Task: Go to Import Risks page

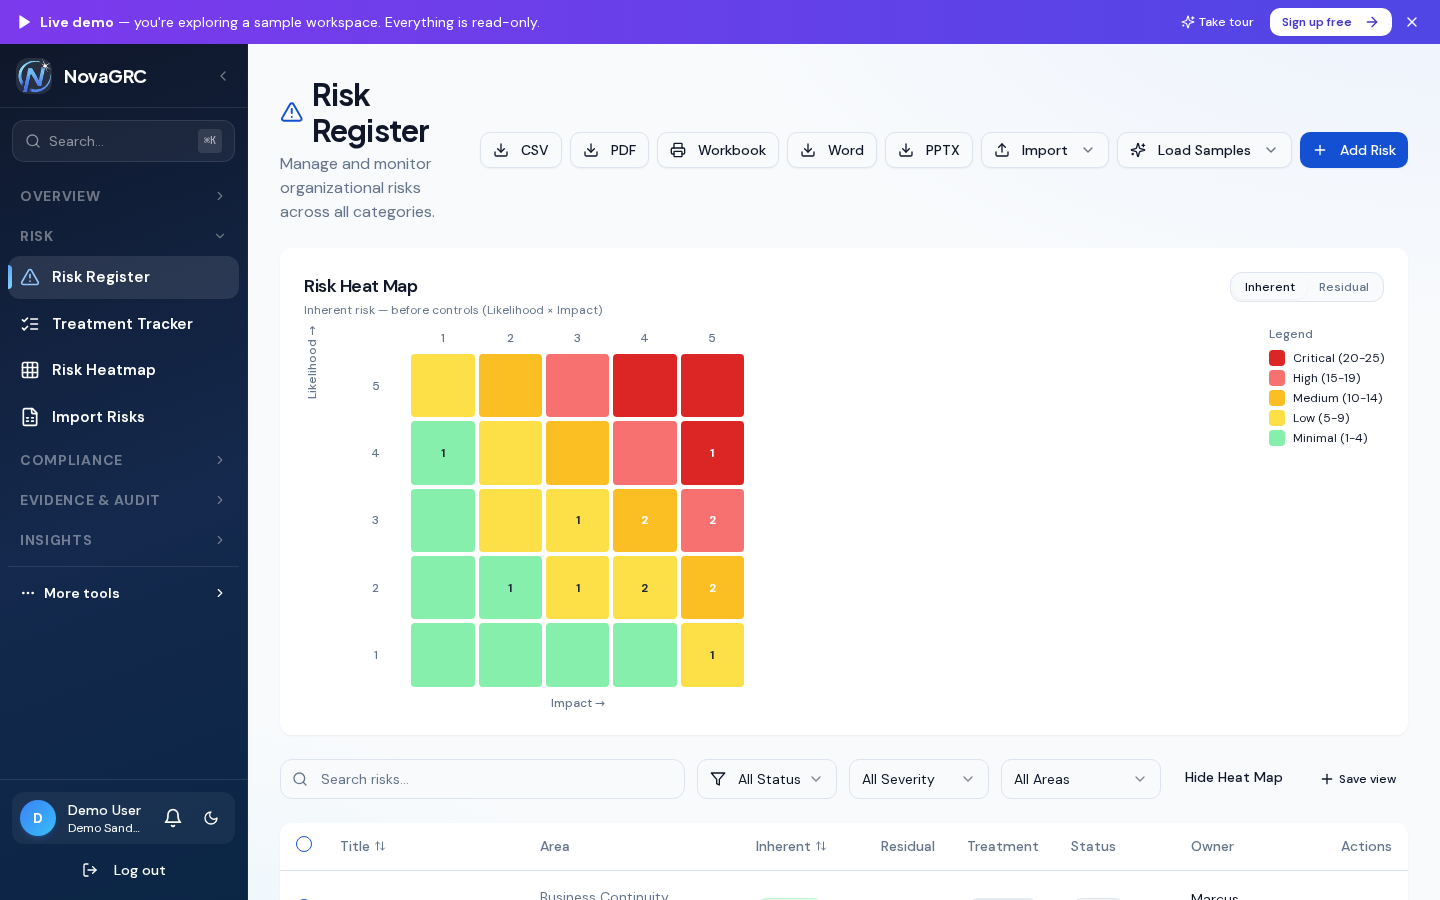Action: pos(124,417)
